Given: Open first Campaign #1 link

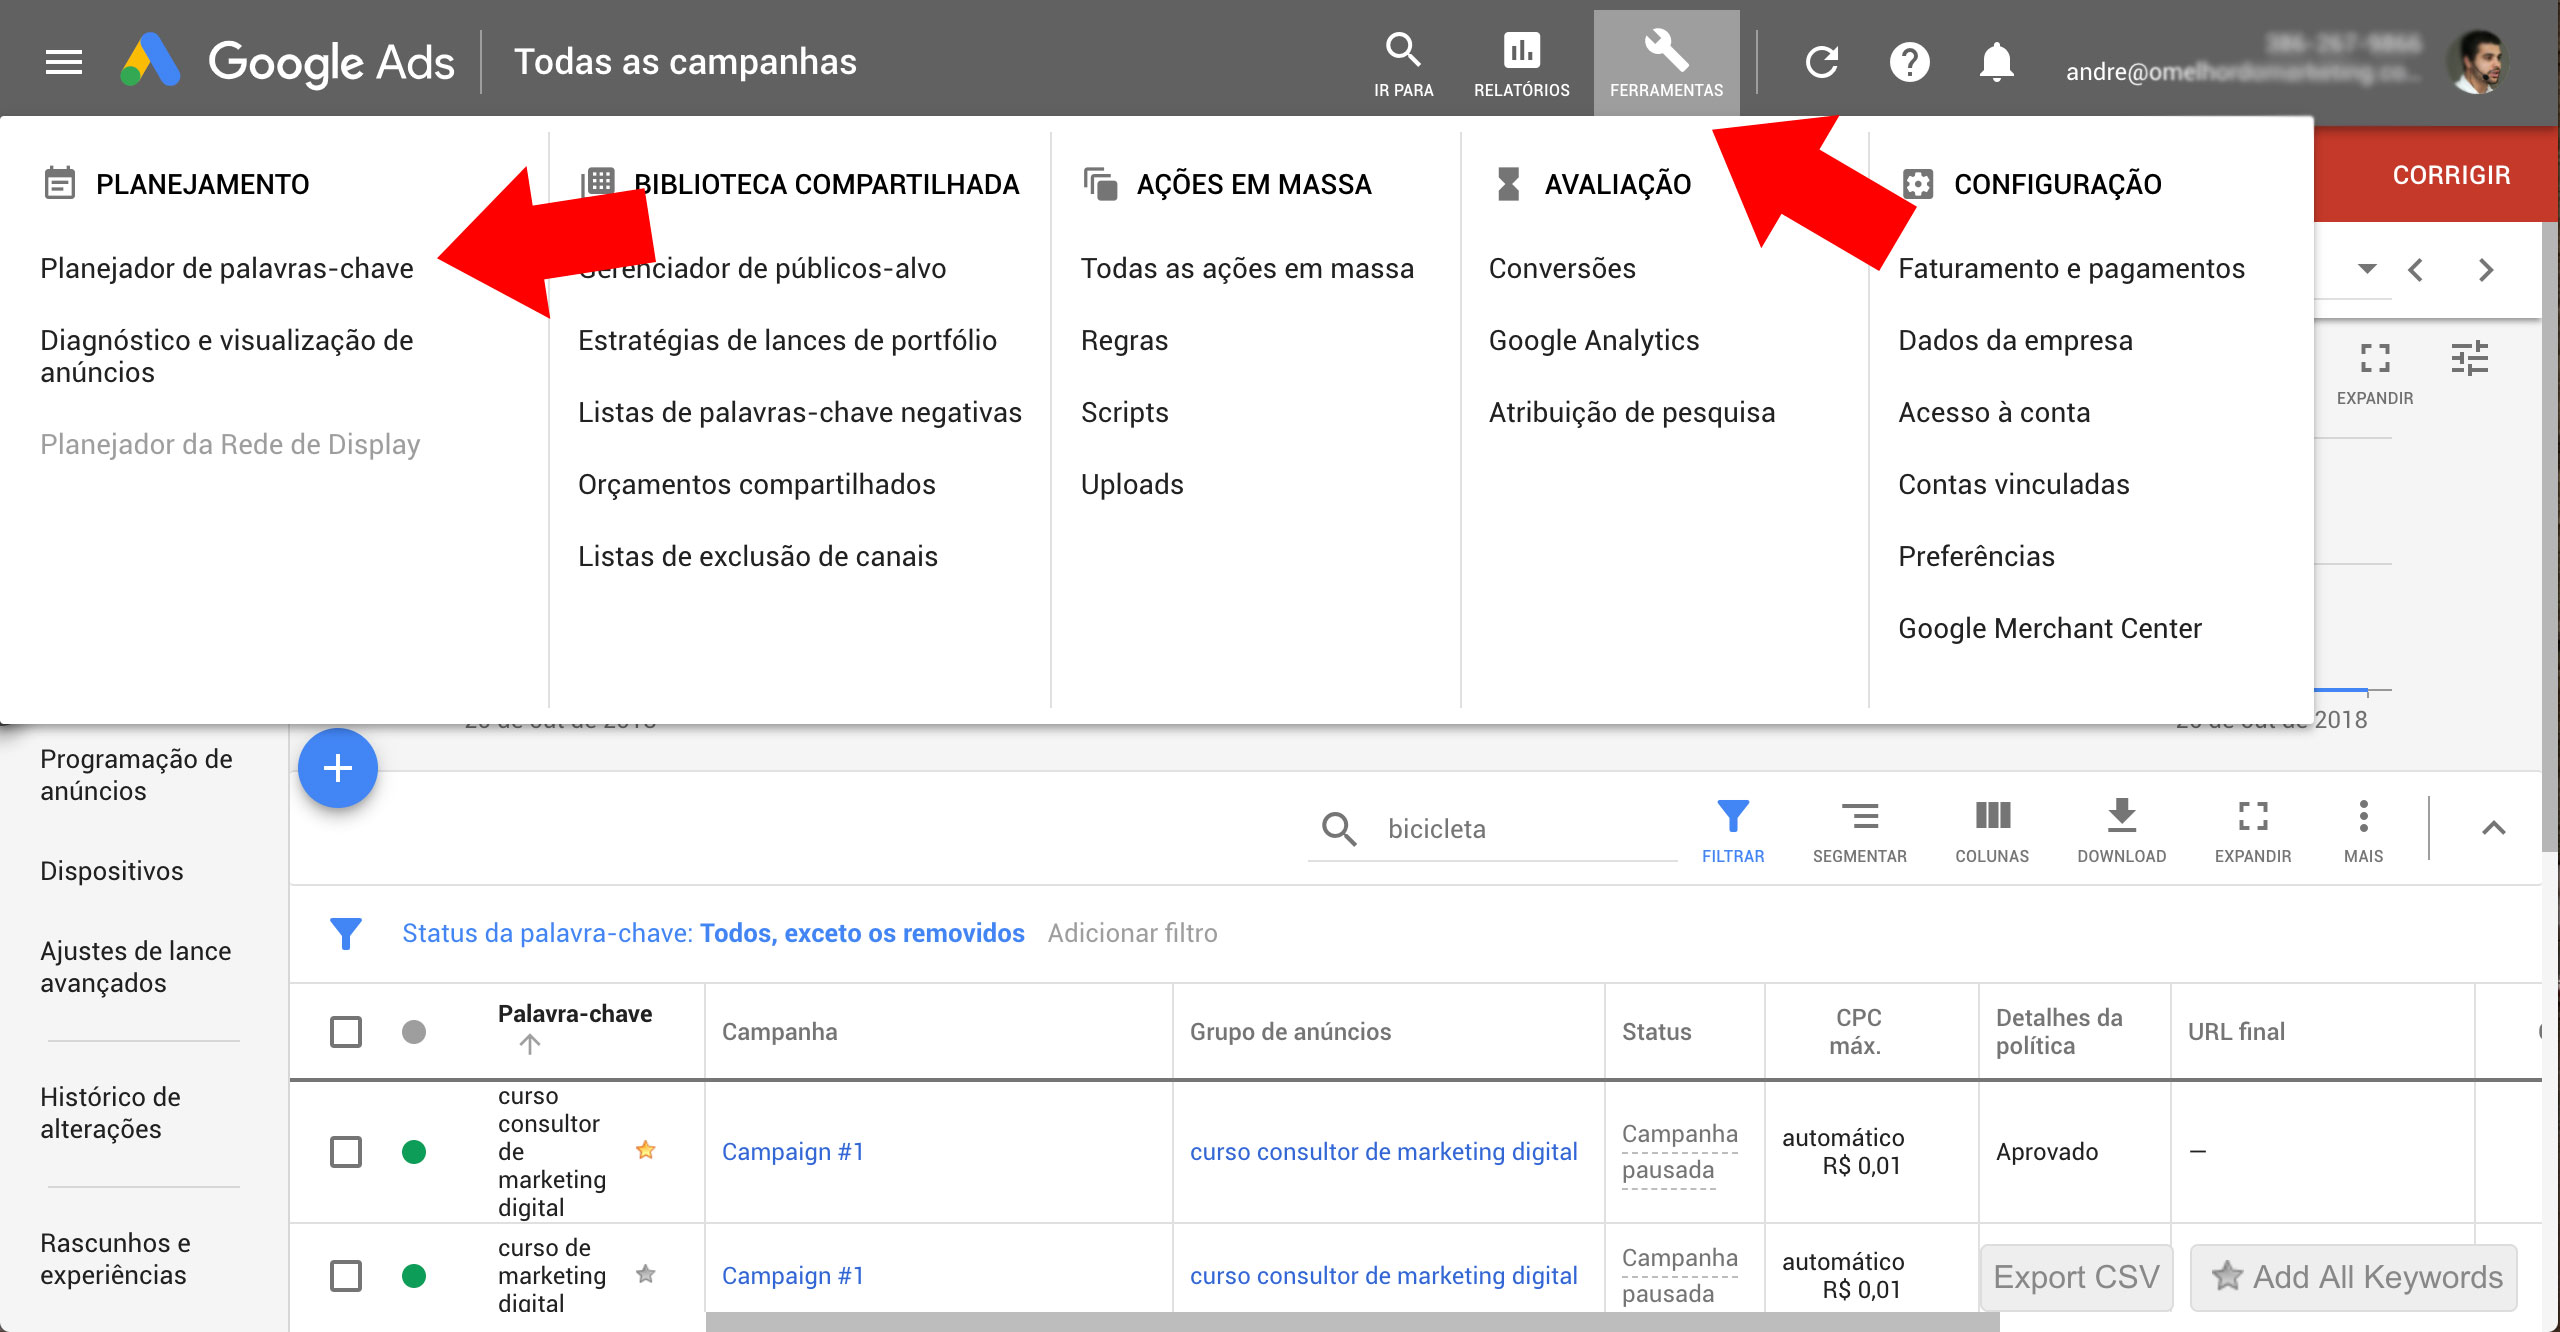Looking at the screenshot, I should pyautogui.click(x=792, y=1152).
